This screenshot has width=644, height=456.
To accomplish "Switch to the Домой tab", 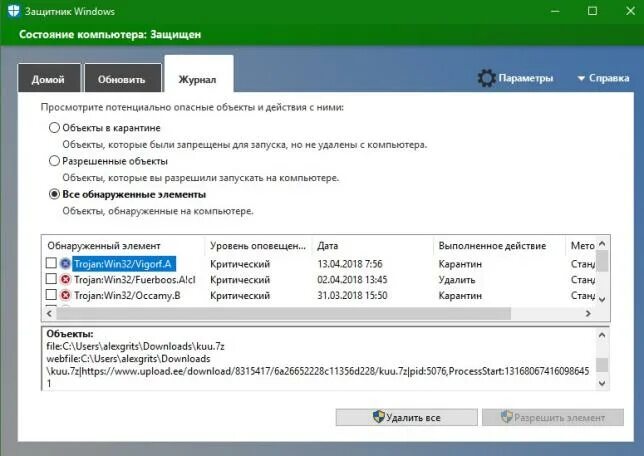I will tap(49, 78).
